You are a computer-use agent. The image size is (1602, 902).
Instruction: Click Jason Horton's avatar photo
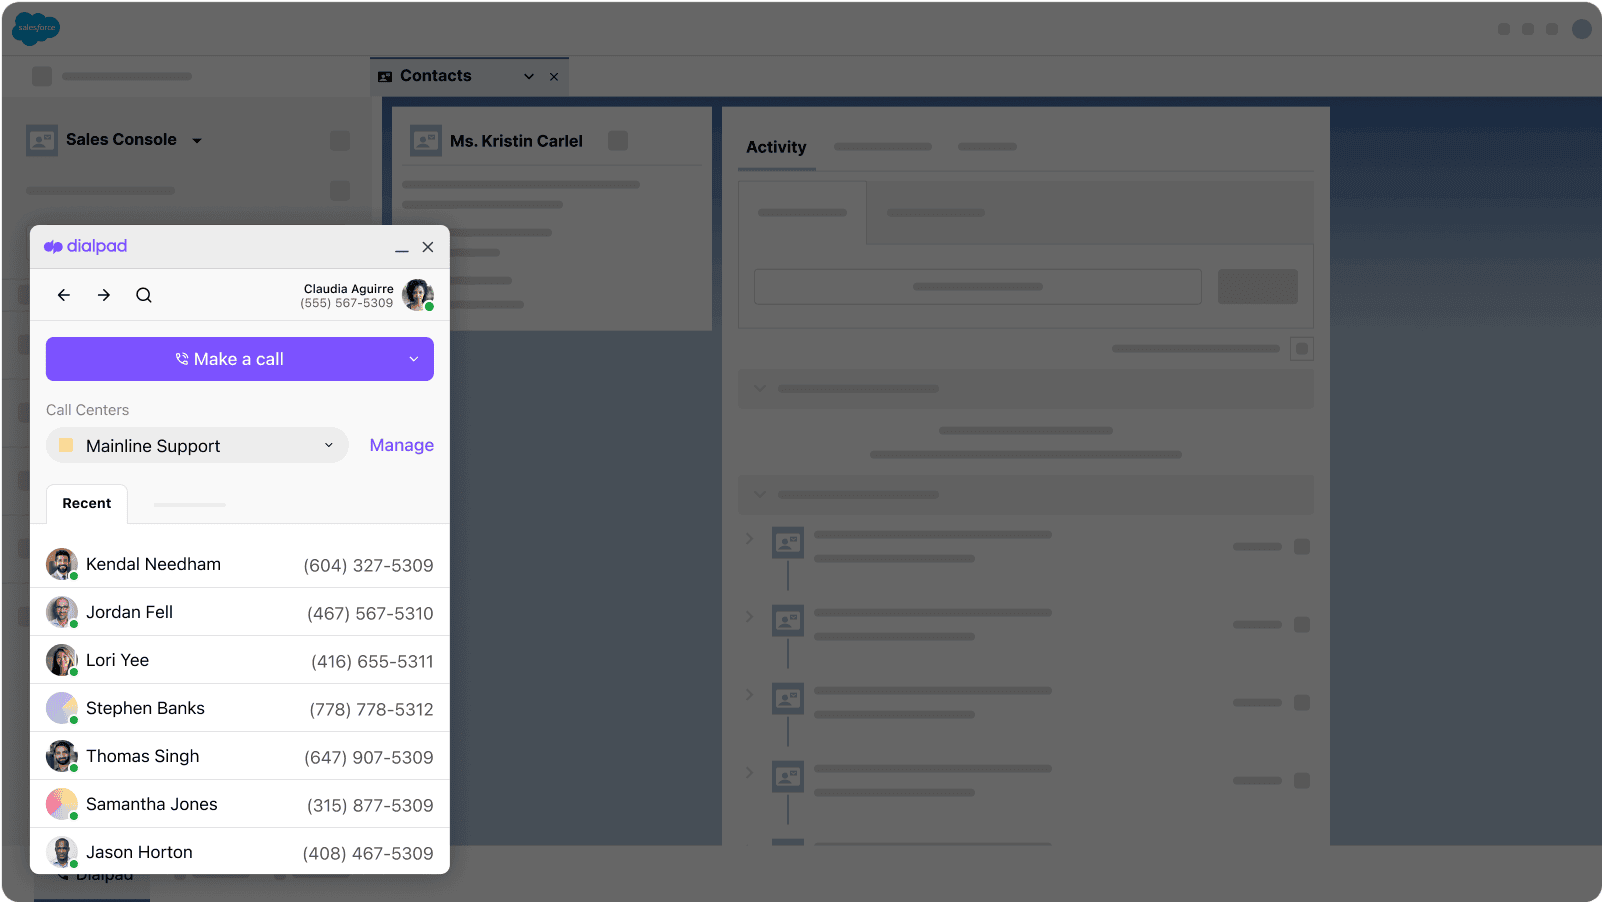pos(61,852)
